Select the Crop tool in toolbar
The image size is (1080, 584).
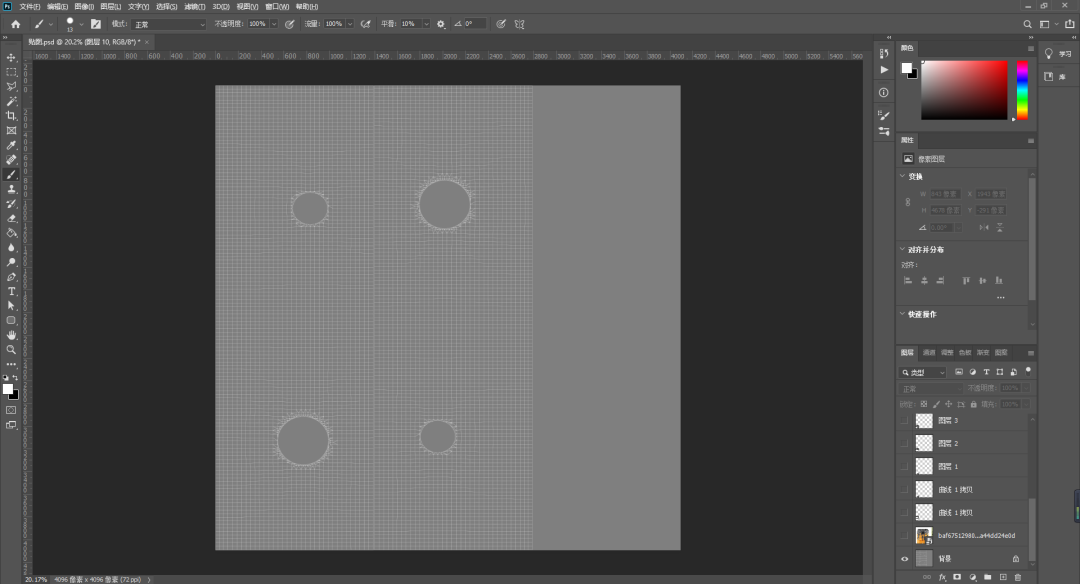click(x=11, y=116)
